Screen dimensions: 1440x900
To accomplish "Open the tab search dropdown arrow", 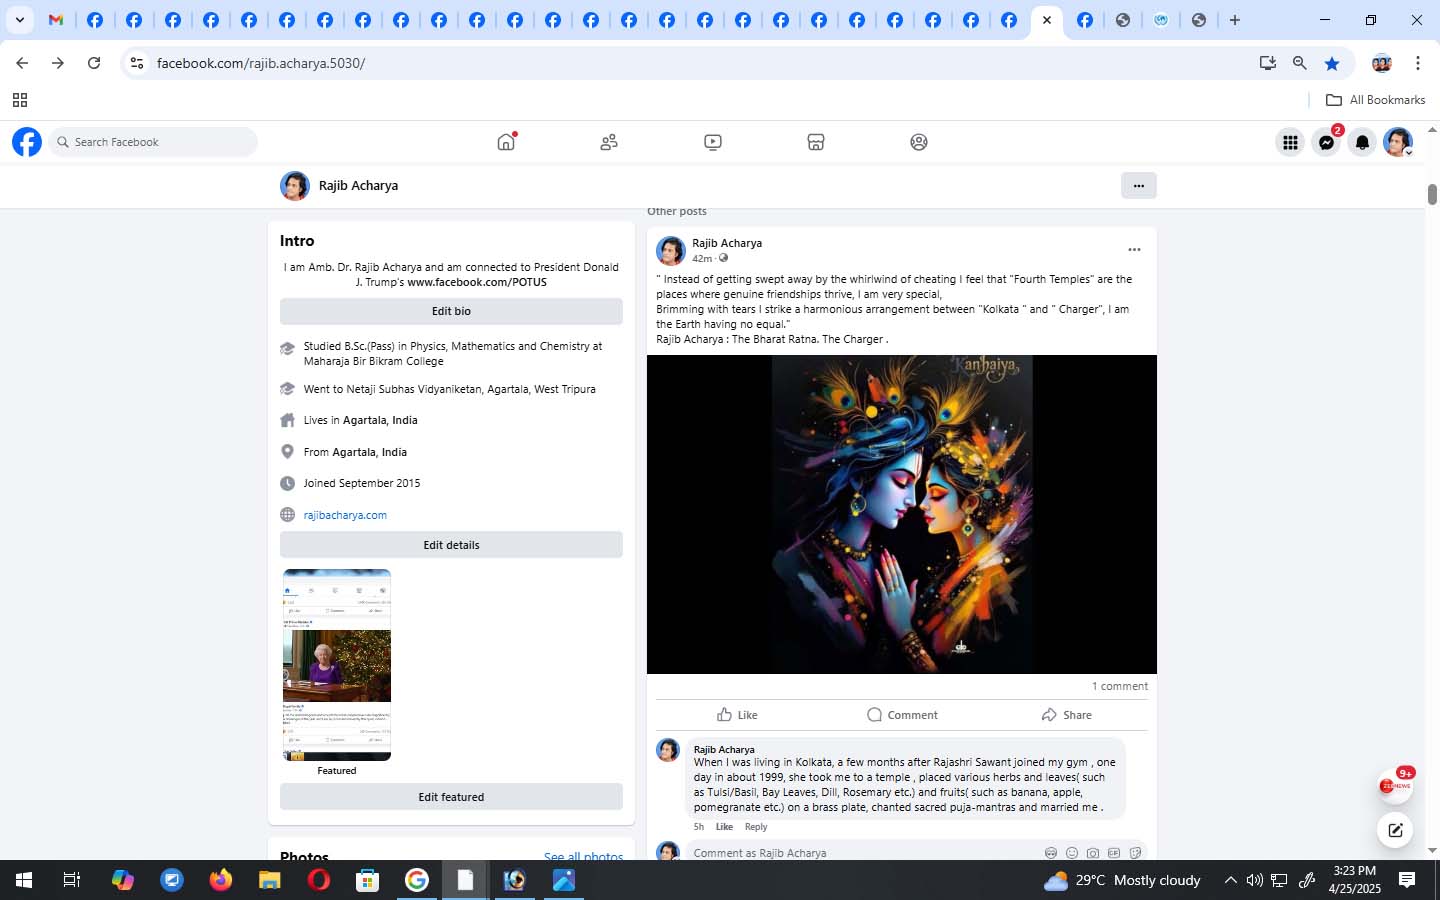I will coord(19,20).
